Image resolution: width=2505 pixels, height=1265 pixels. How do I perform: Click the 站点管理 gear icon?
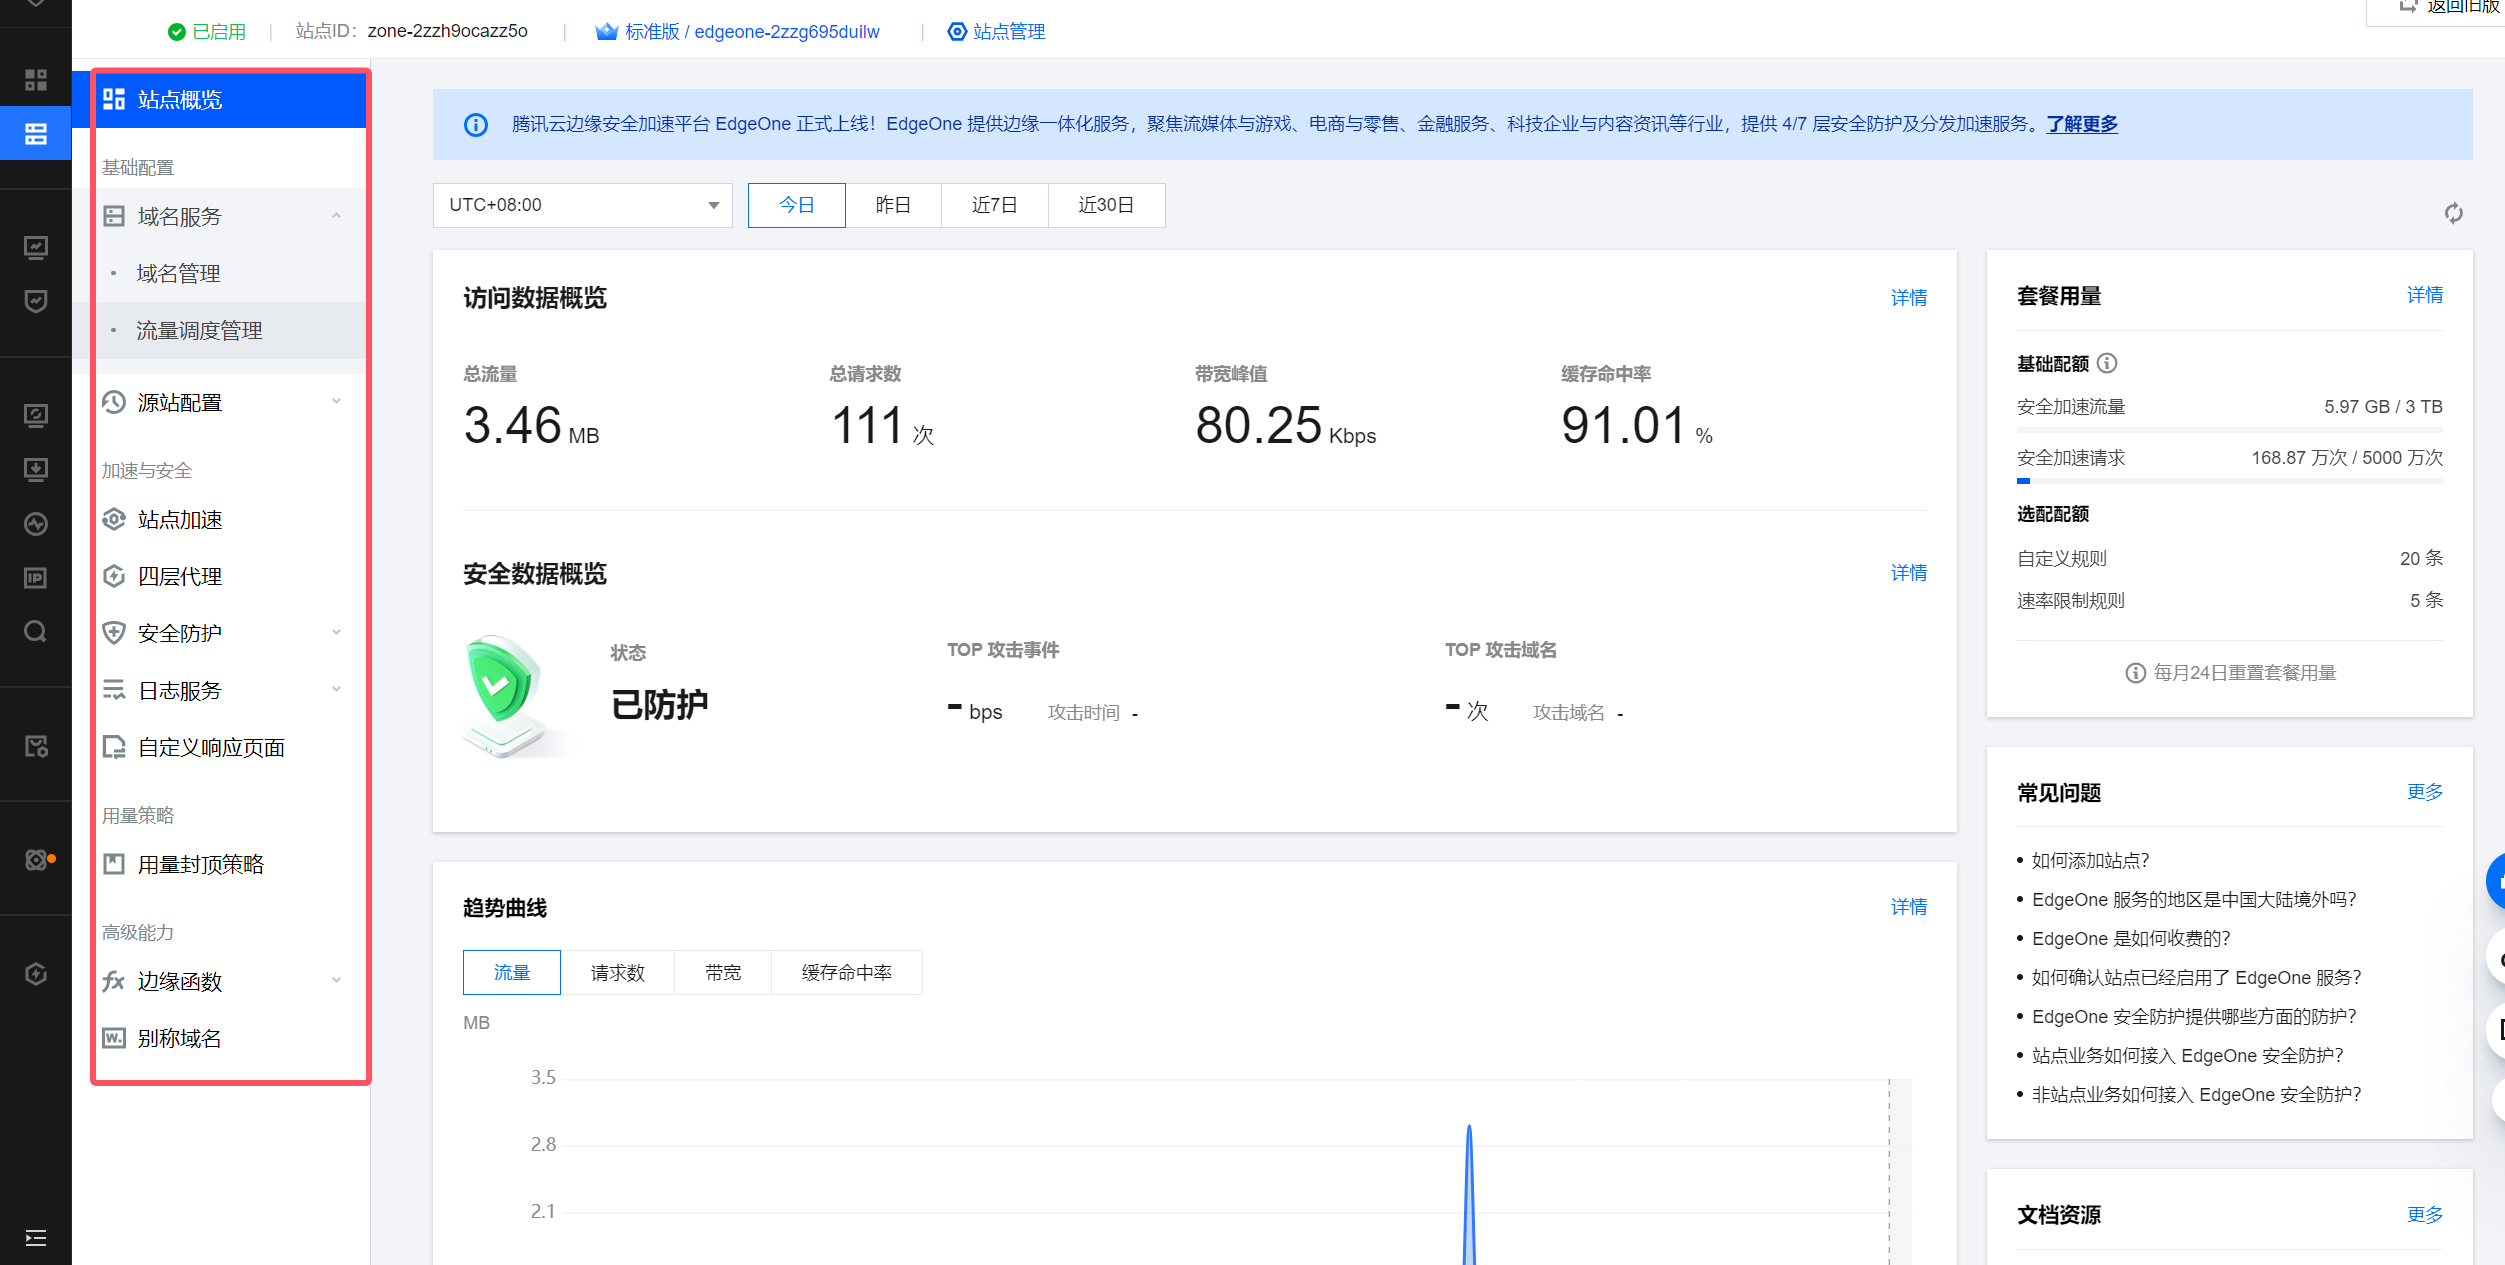tap(957, 32)
